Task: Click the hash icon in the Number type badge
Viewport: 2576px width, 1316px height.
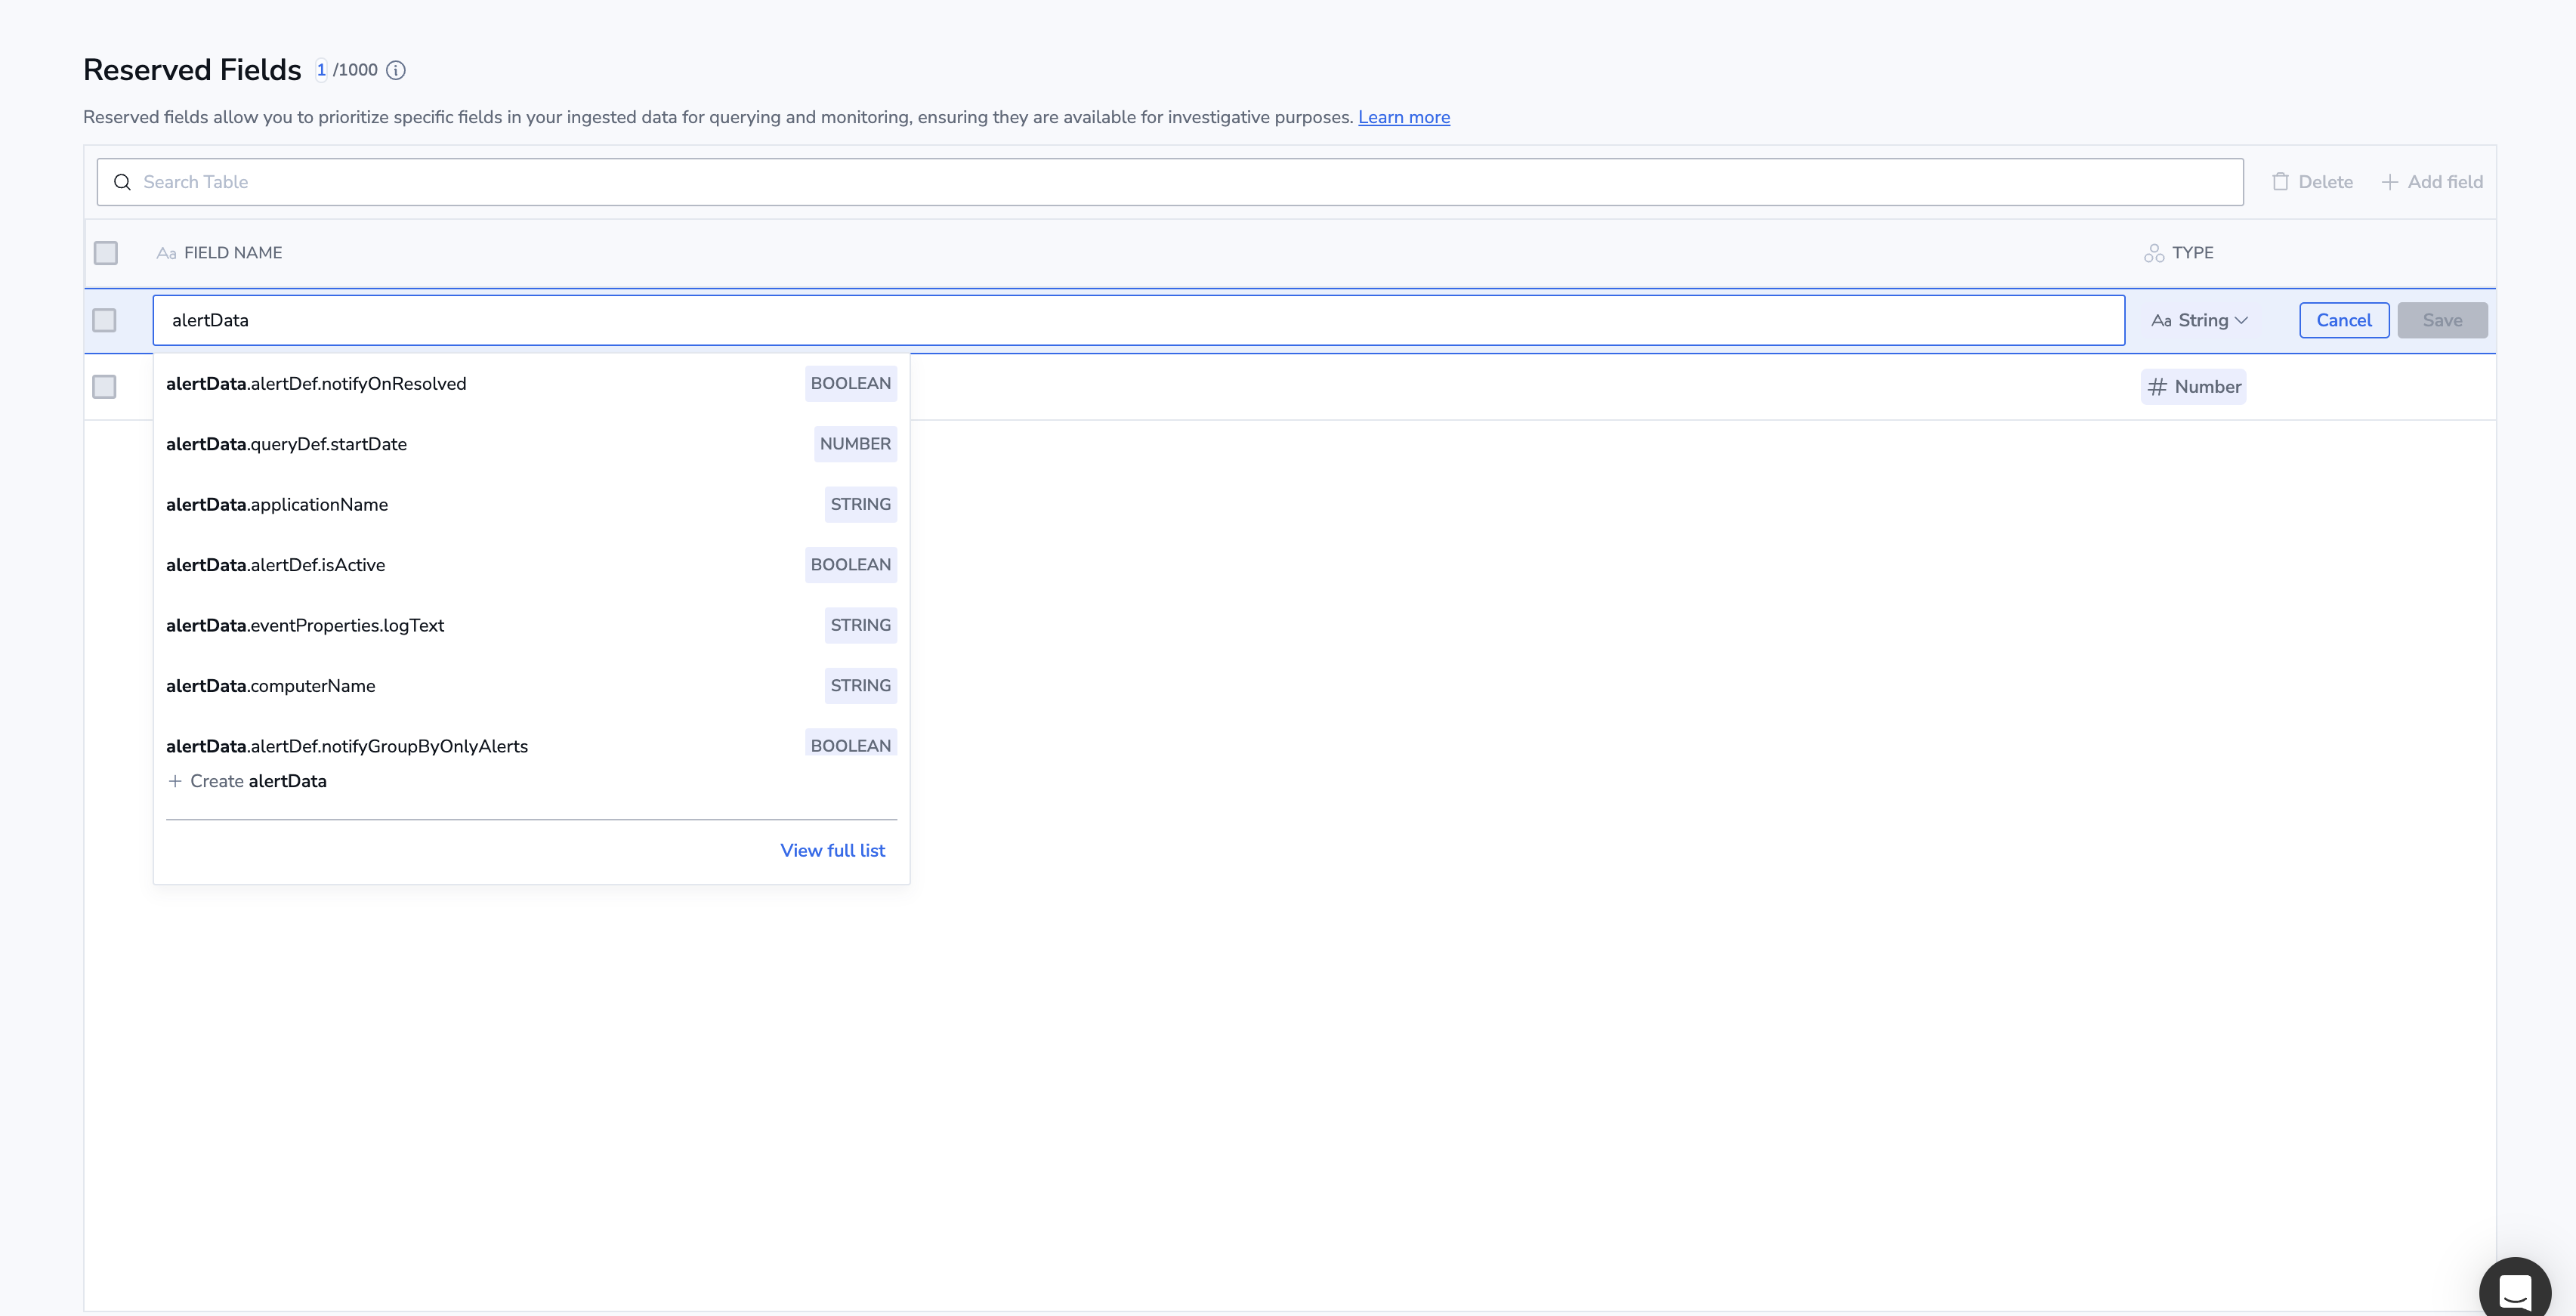Action: pyautogui.click(x=2157, y=387)
